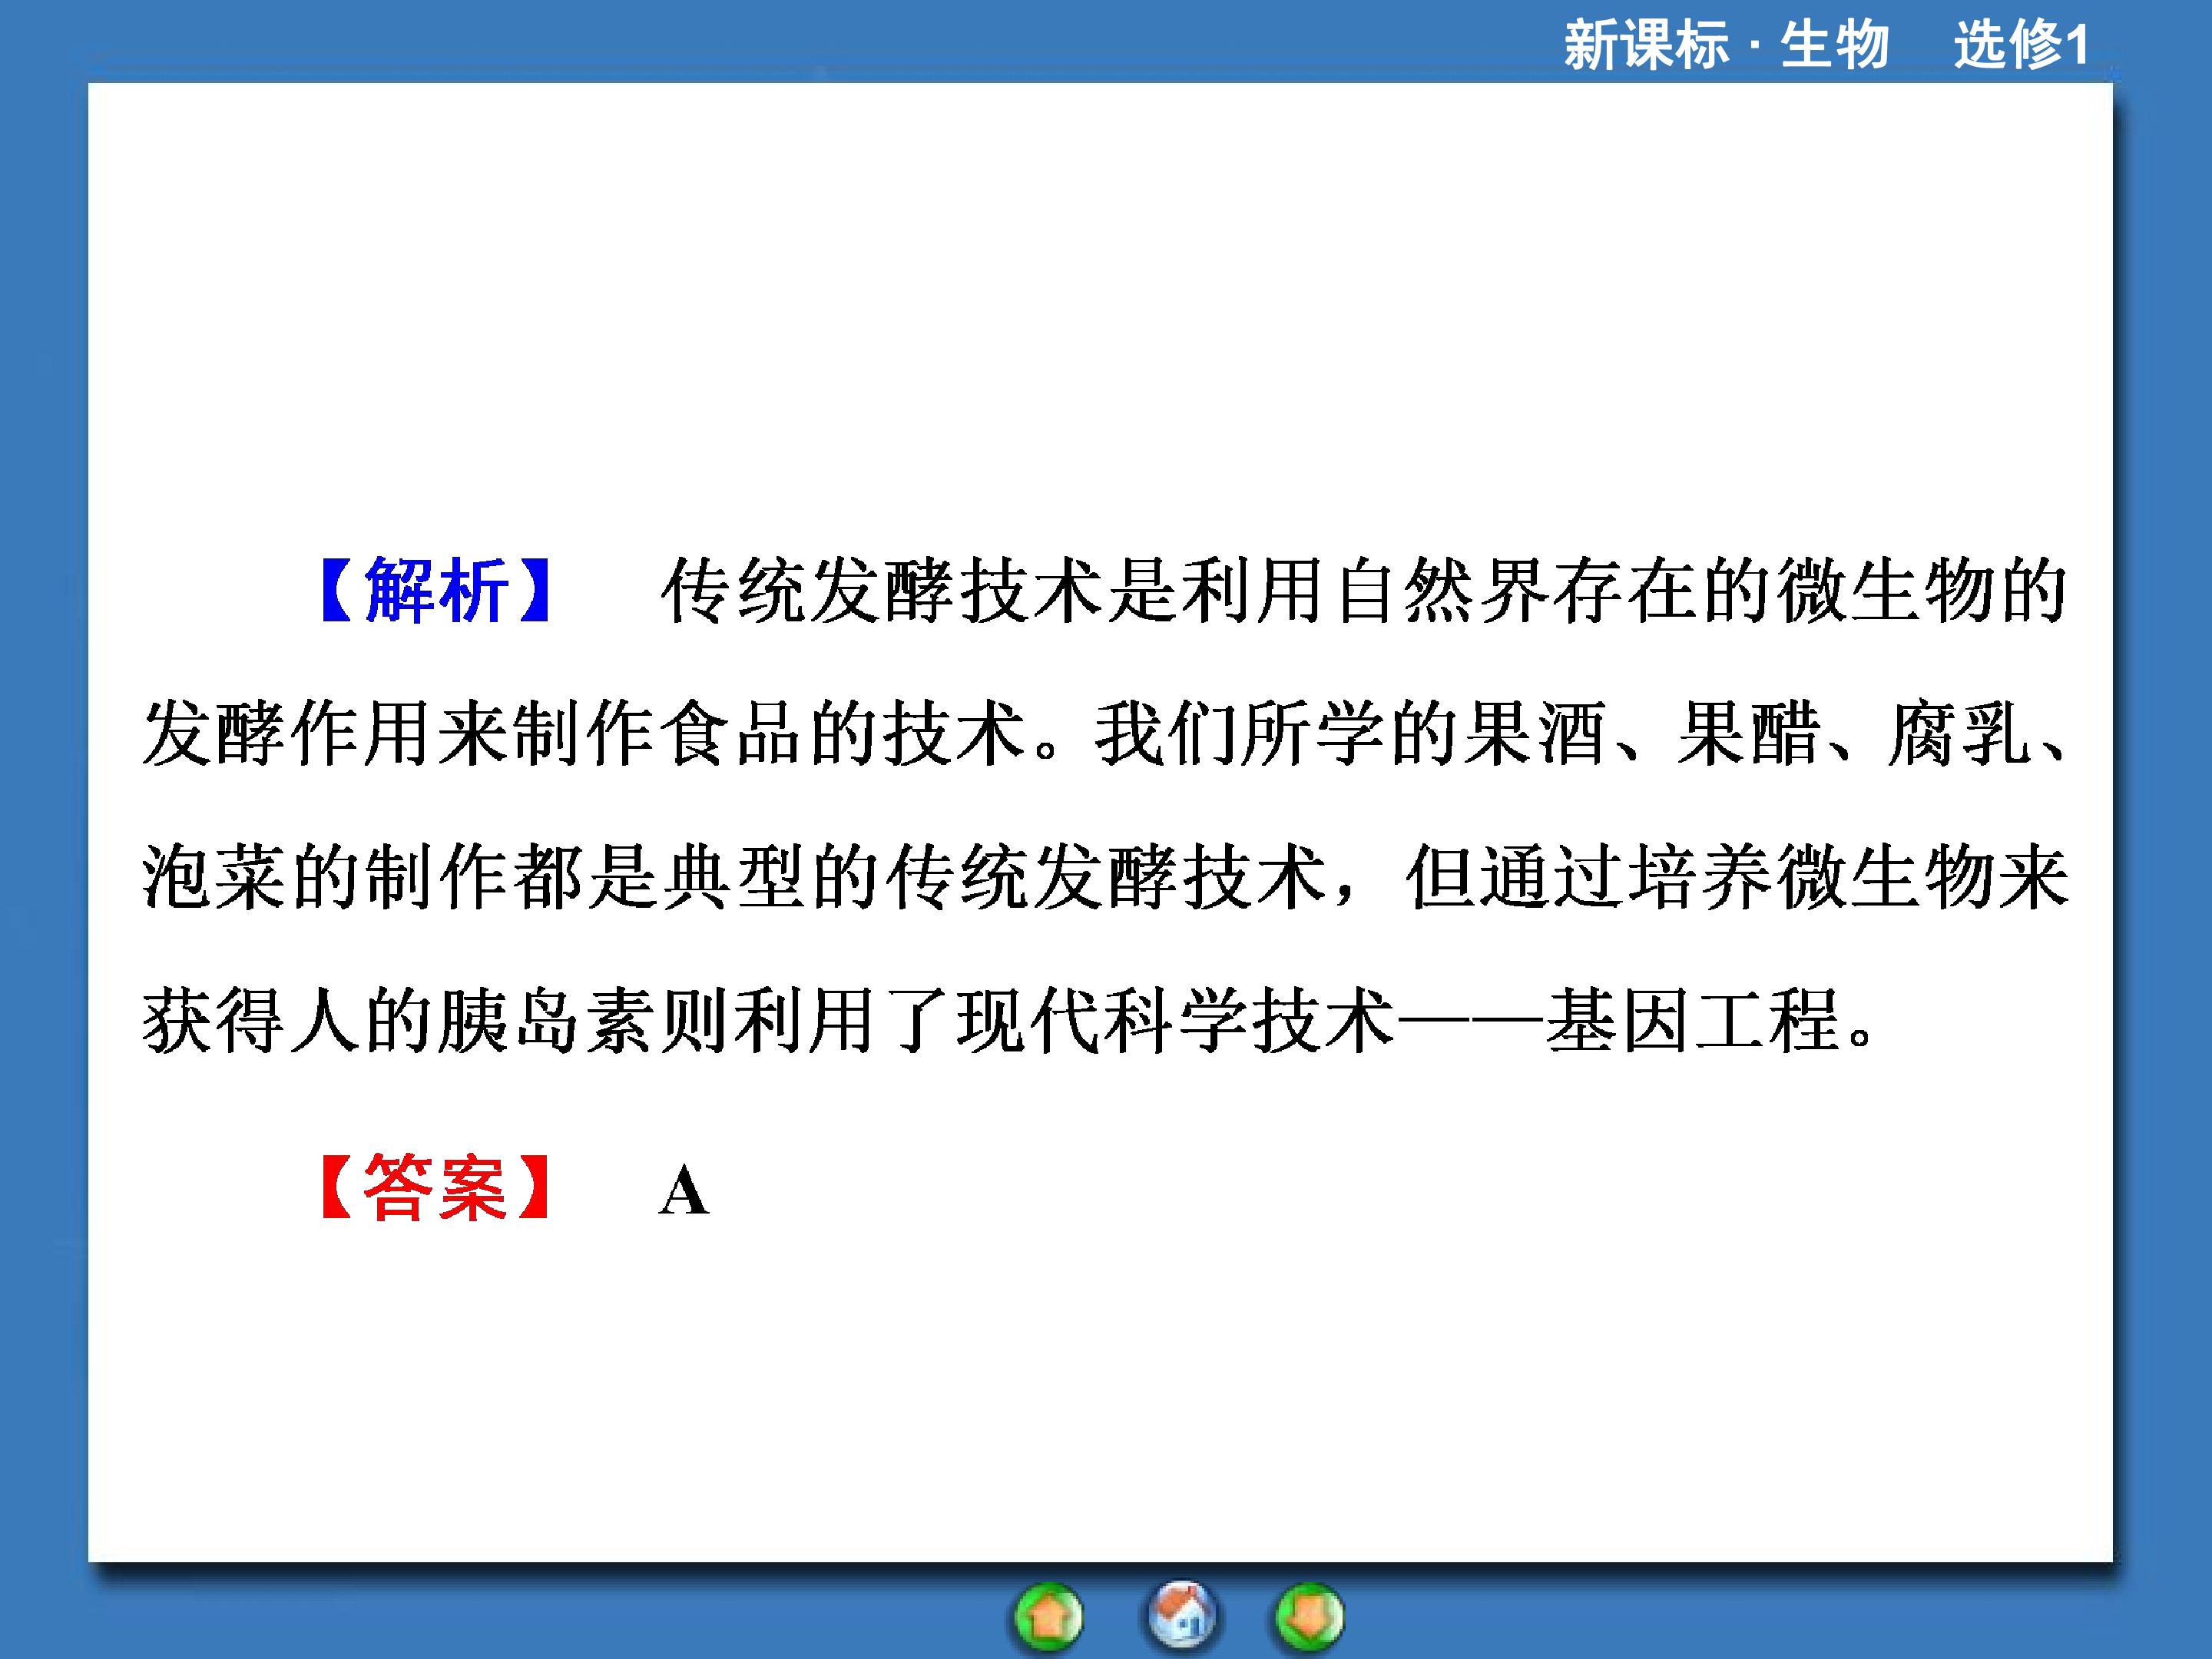Select the answer letter A
Screen dimensions: 2212x1659
pos(684,1191)
